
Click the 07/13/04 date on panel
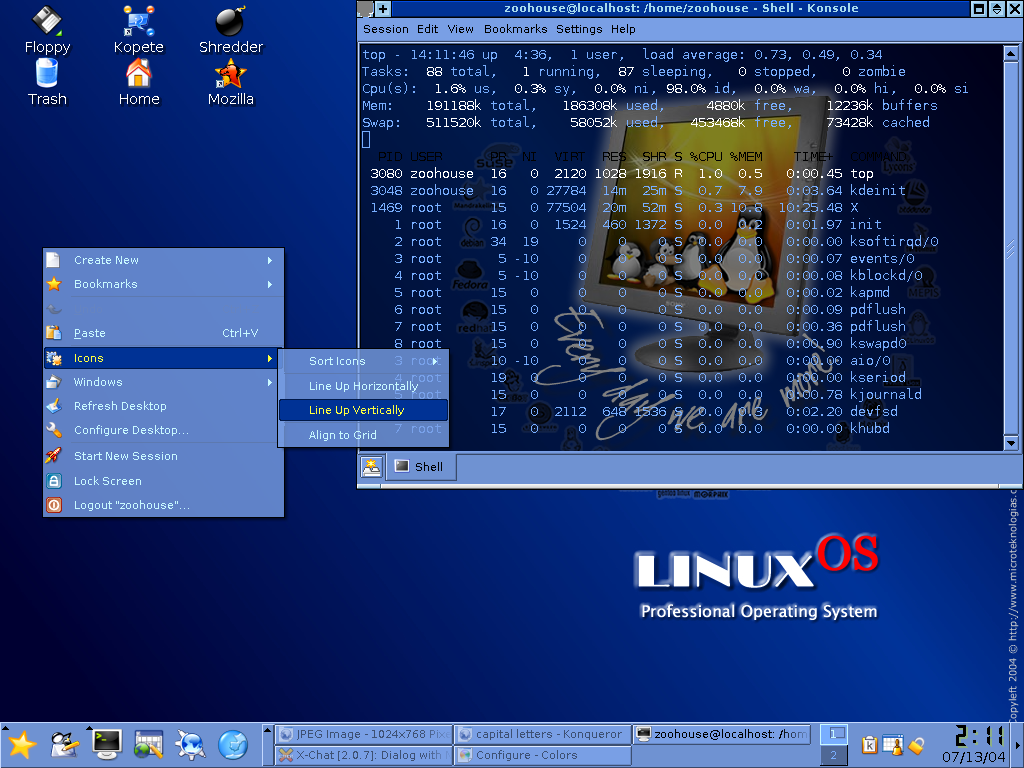pyautogui.click(x=974, y=758)
